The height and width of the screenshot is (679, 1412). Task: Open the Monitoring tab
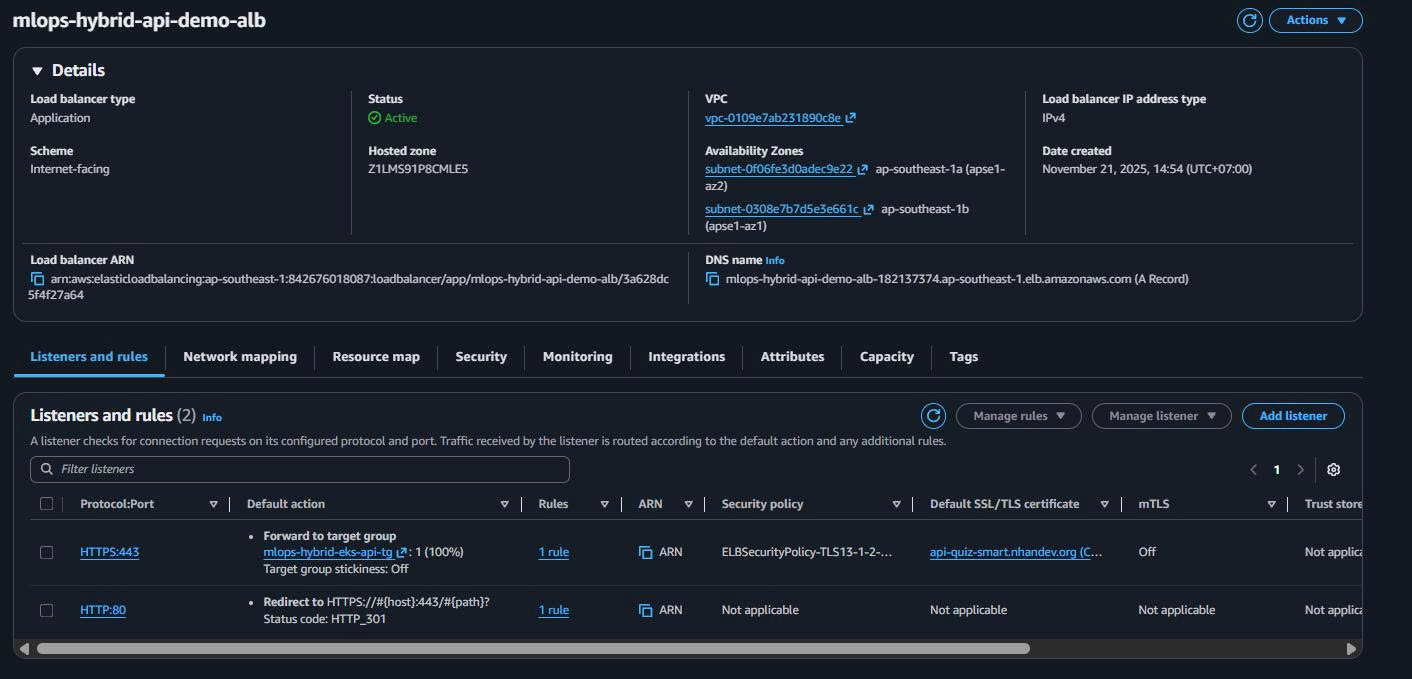click(577, 357)
